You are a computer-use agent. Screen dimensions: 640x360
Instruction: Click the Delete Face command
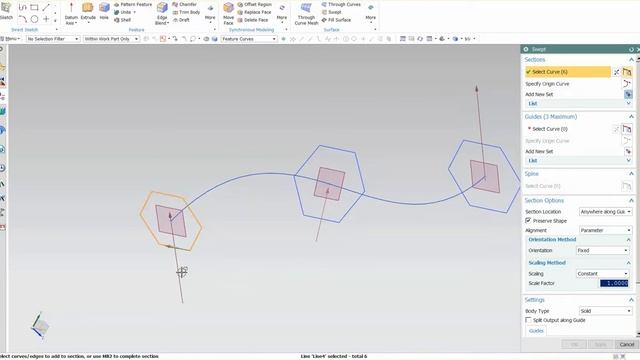(252, 20)
